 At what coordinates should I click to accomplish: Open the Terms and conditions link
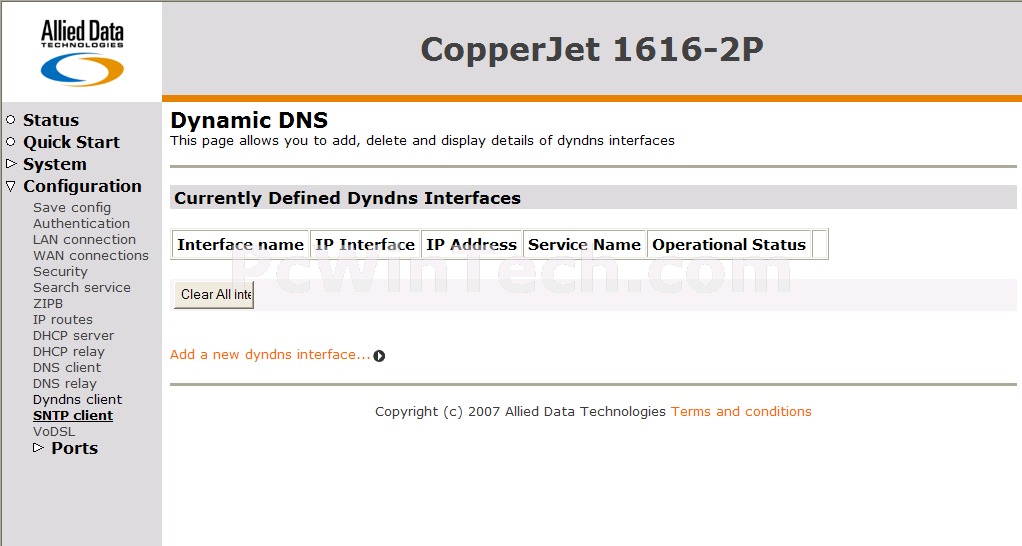pyautogui.click(x=741, y=412)
